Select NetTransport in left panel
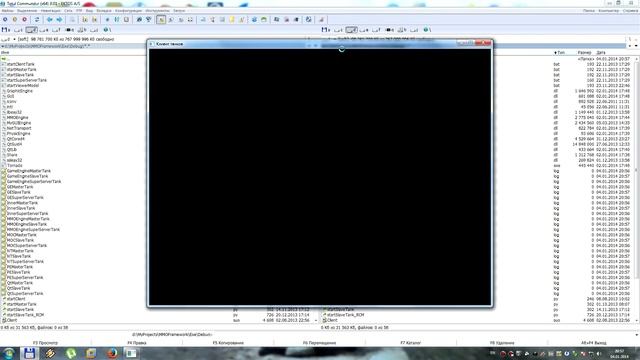This screenshot has height=360, width=640. click(x=19, y=128)
